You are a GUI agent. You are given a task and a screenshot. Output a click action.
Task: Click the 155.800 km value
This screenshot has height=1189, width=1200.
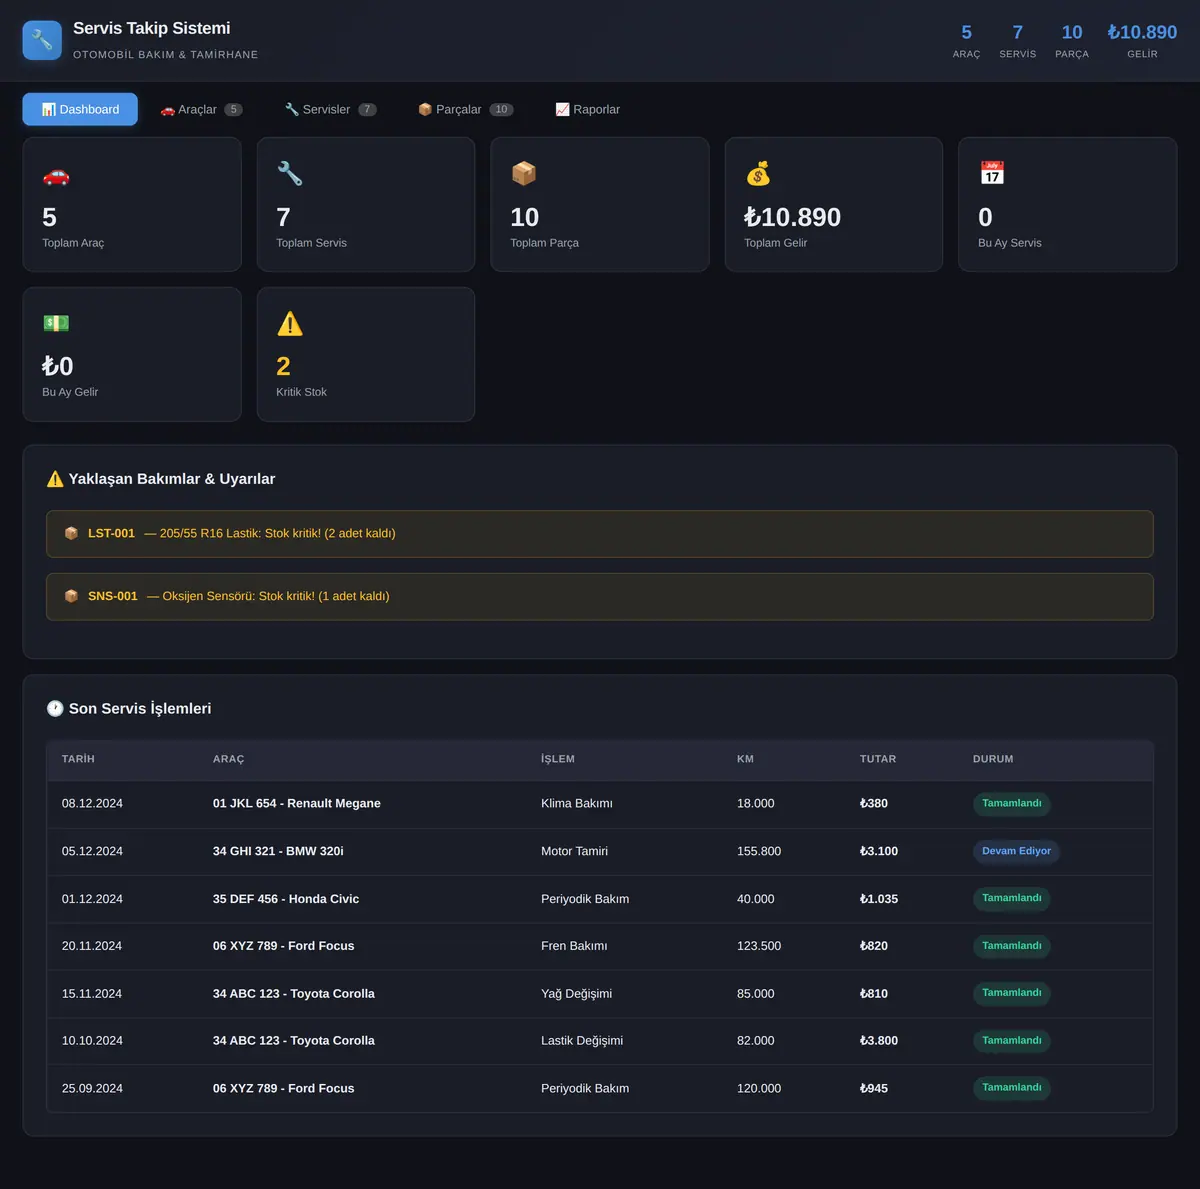[759, 851]
